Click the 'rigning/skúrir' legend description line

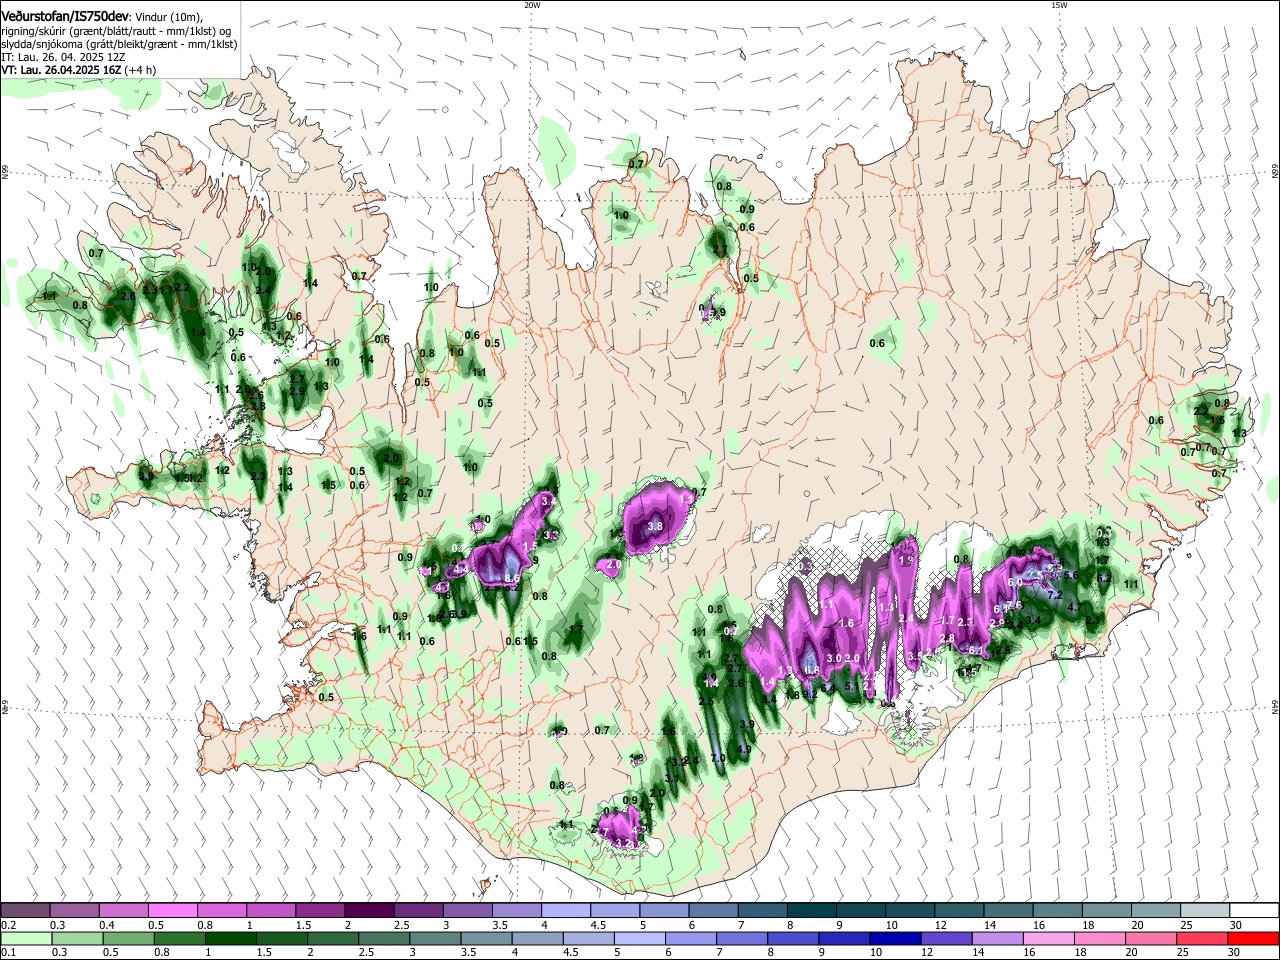click(x=116, y=30)
